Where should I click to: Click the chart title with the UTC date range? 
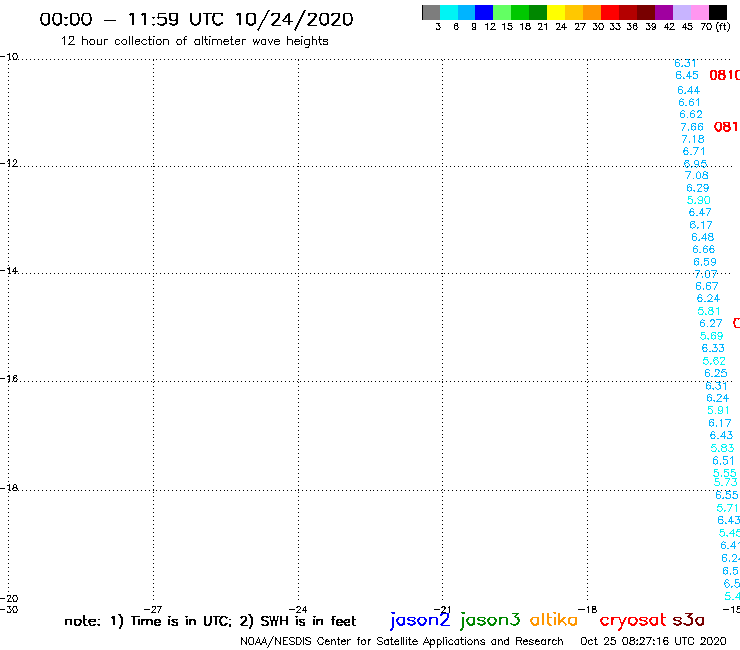[x=196, y=19]
